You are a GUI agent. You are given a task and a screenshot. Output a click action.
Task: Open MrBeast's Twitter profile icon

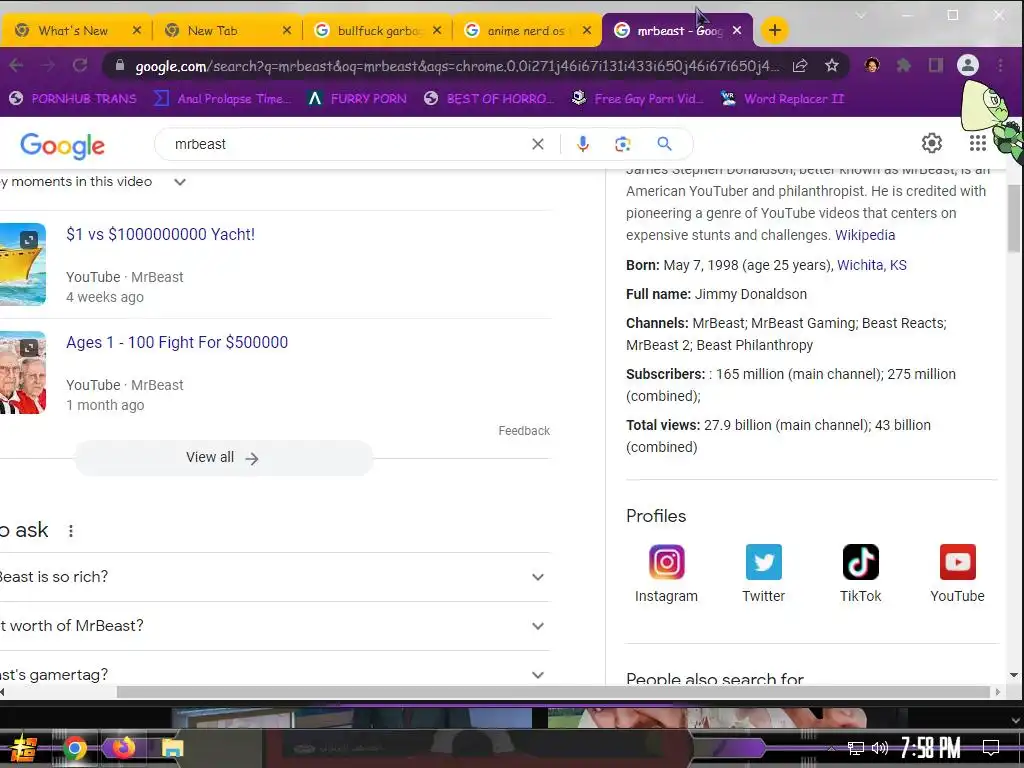tap(763, 562)
